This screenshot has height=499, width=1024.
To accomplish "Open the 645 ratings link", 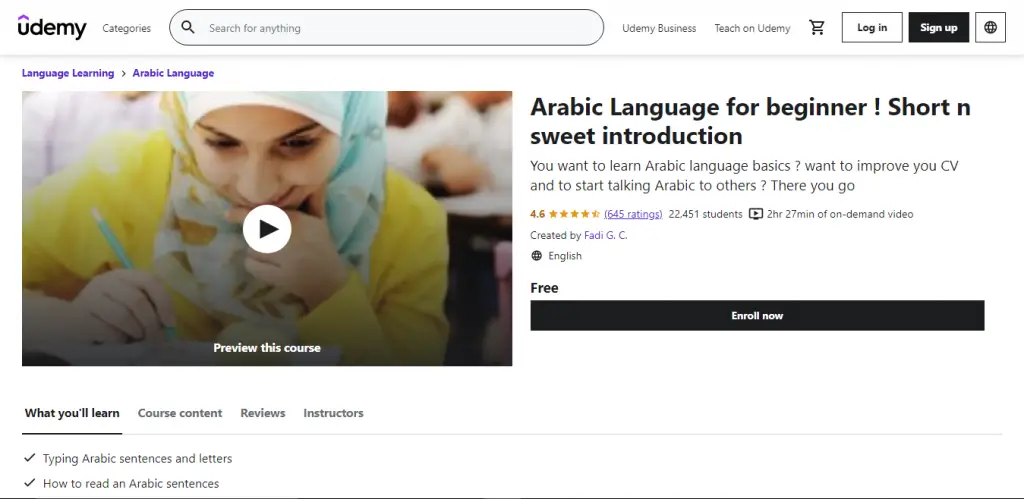I will [x=633, y=214].
